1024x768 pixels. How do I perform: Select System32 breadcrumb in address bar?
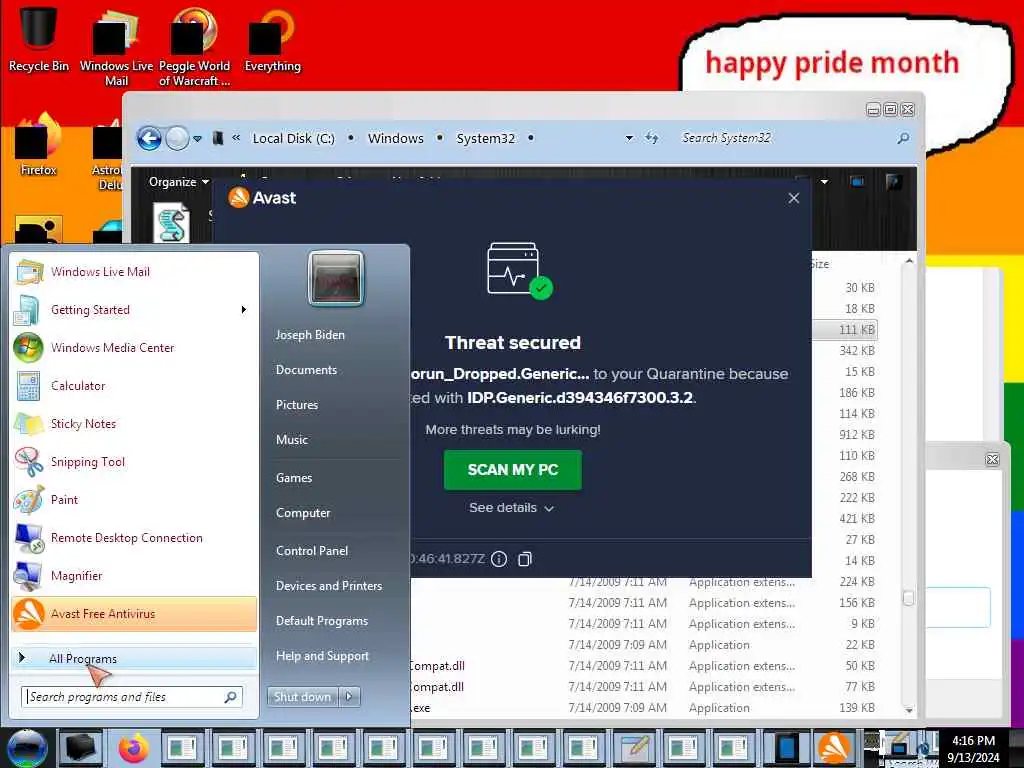(x=485, y=138)
